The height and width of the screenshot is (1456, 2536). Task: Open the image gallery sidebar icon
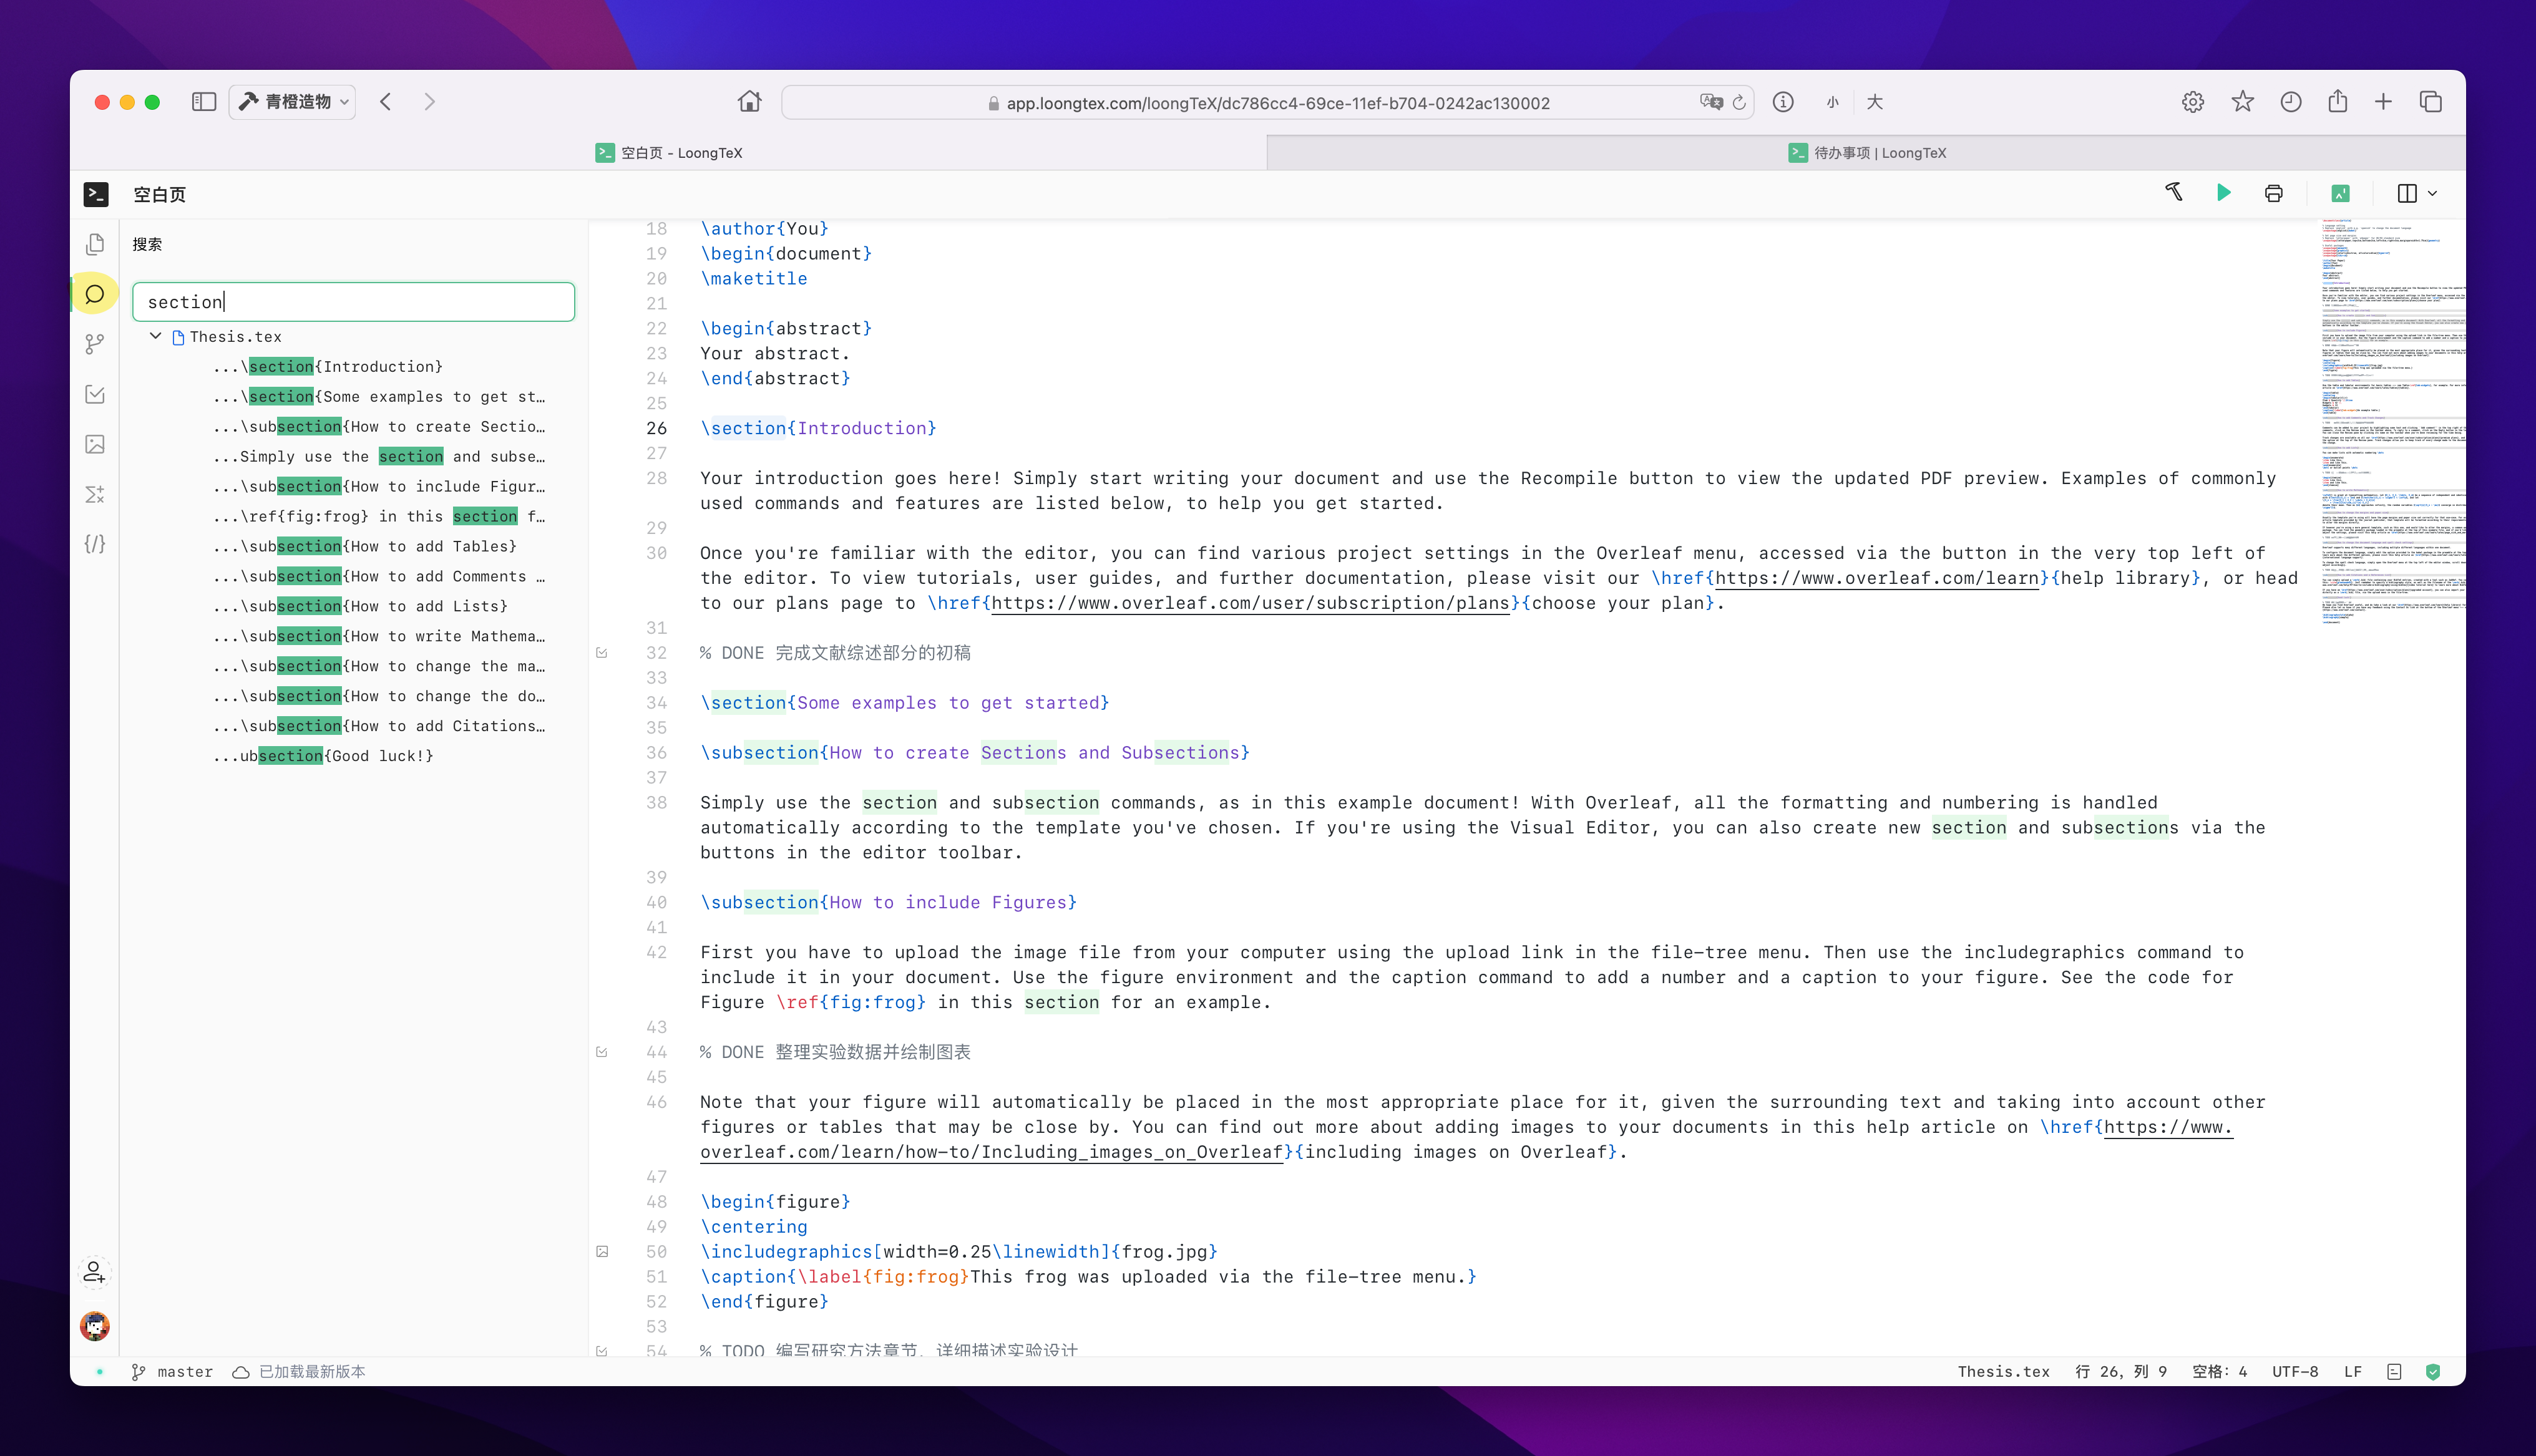click(x=95, y=444)
